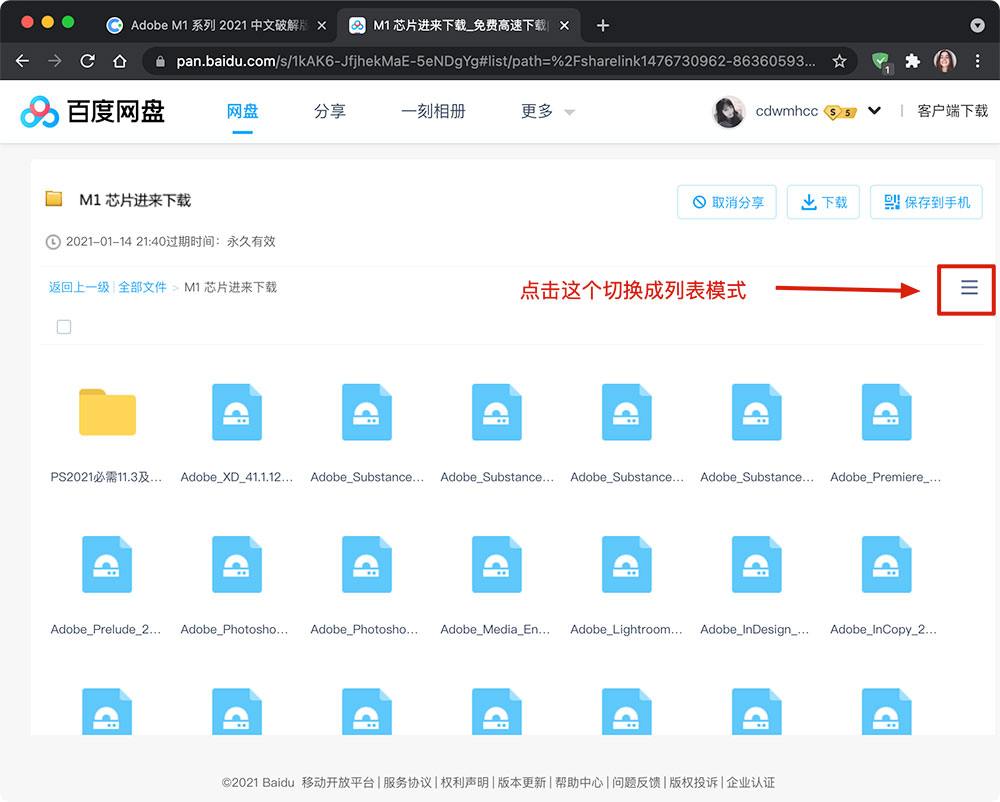
Task: Select the Adobe_Prelude_2 file icon
Action: pos(107,564)
